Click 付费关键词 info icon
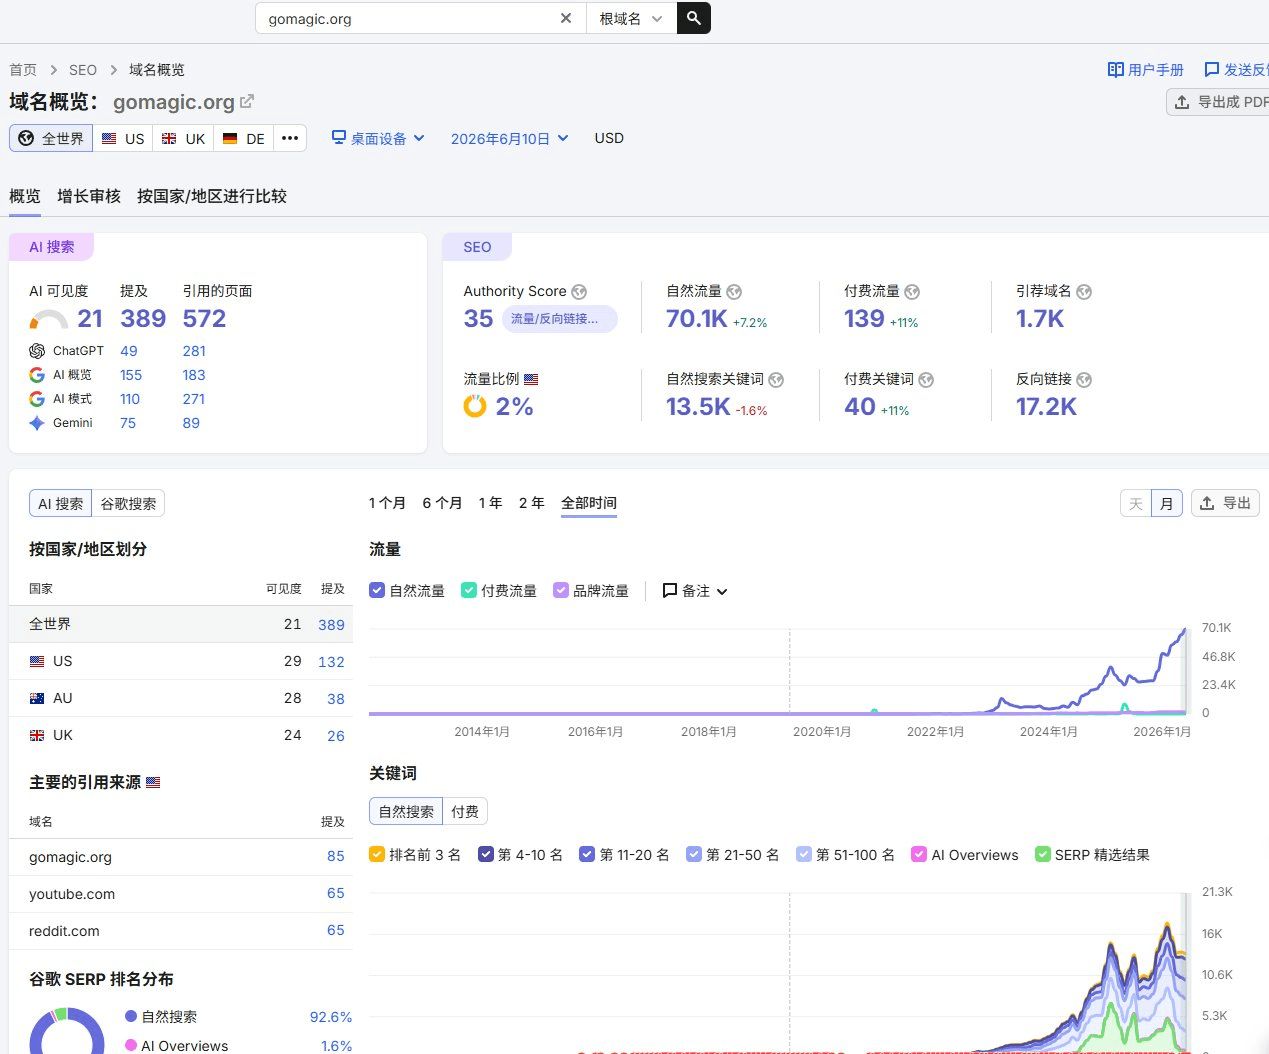 [926, 380]
